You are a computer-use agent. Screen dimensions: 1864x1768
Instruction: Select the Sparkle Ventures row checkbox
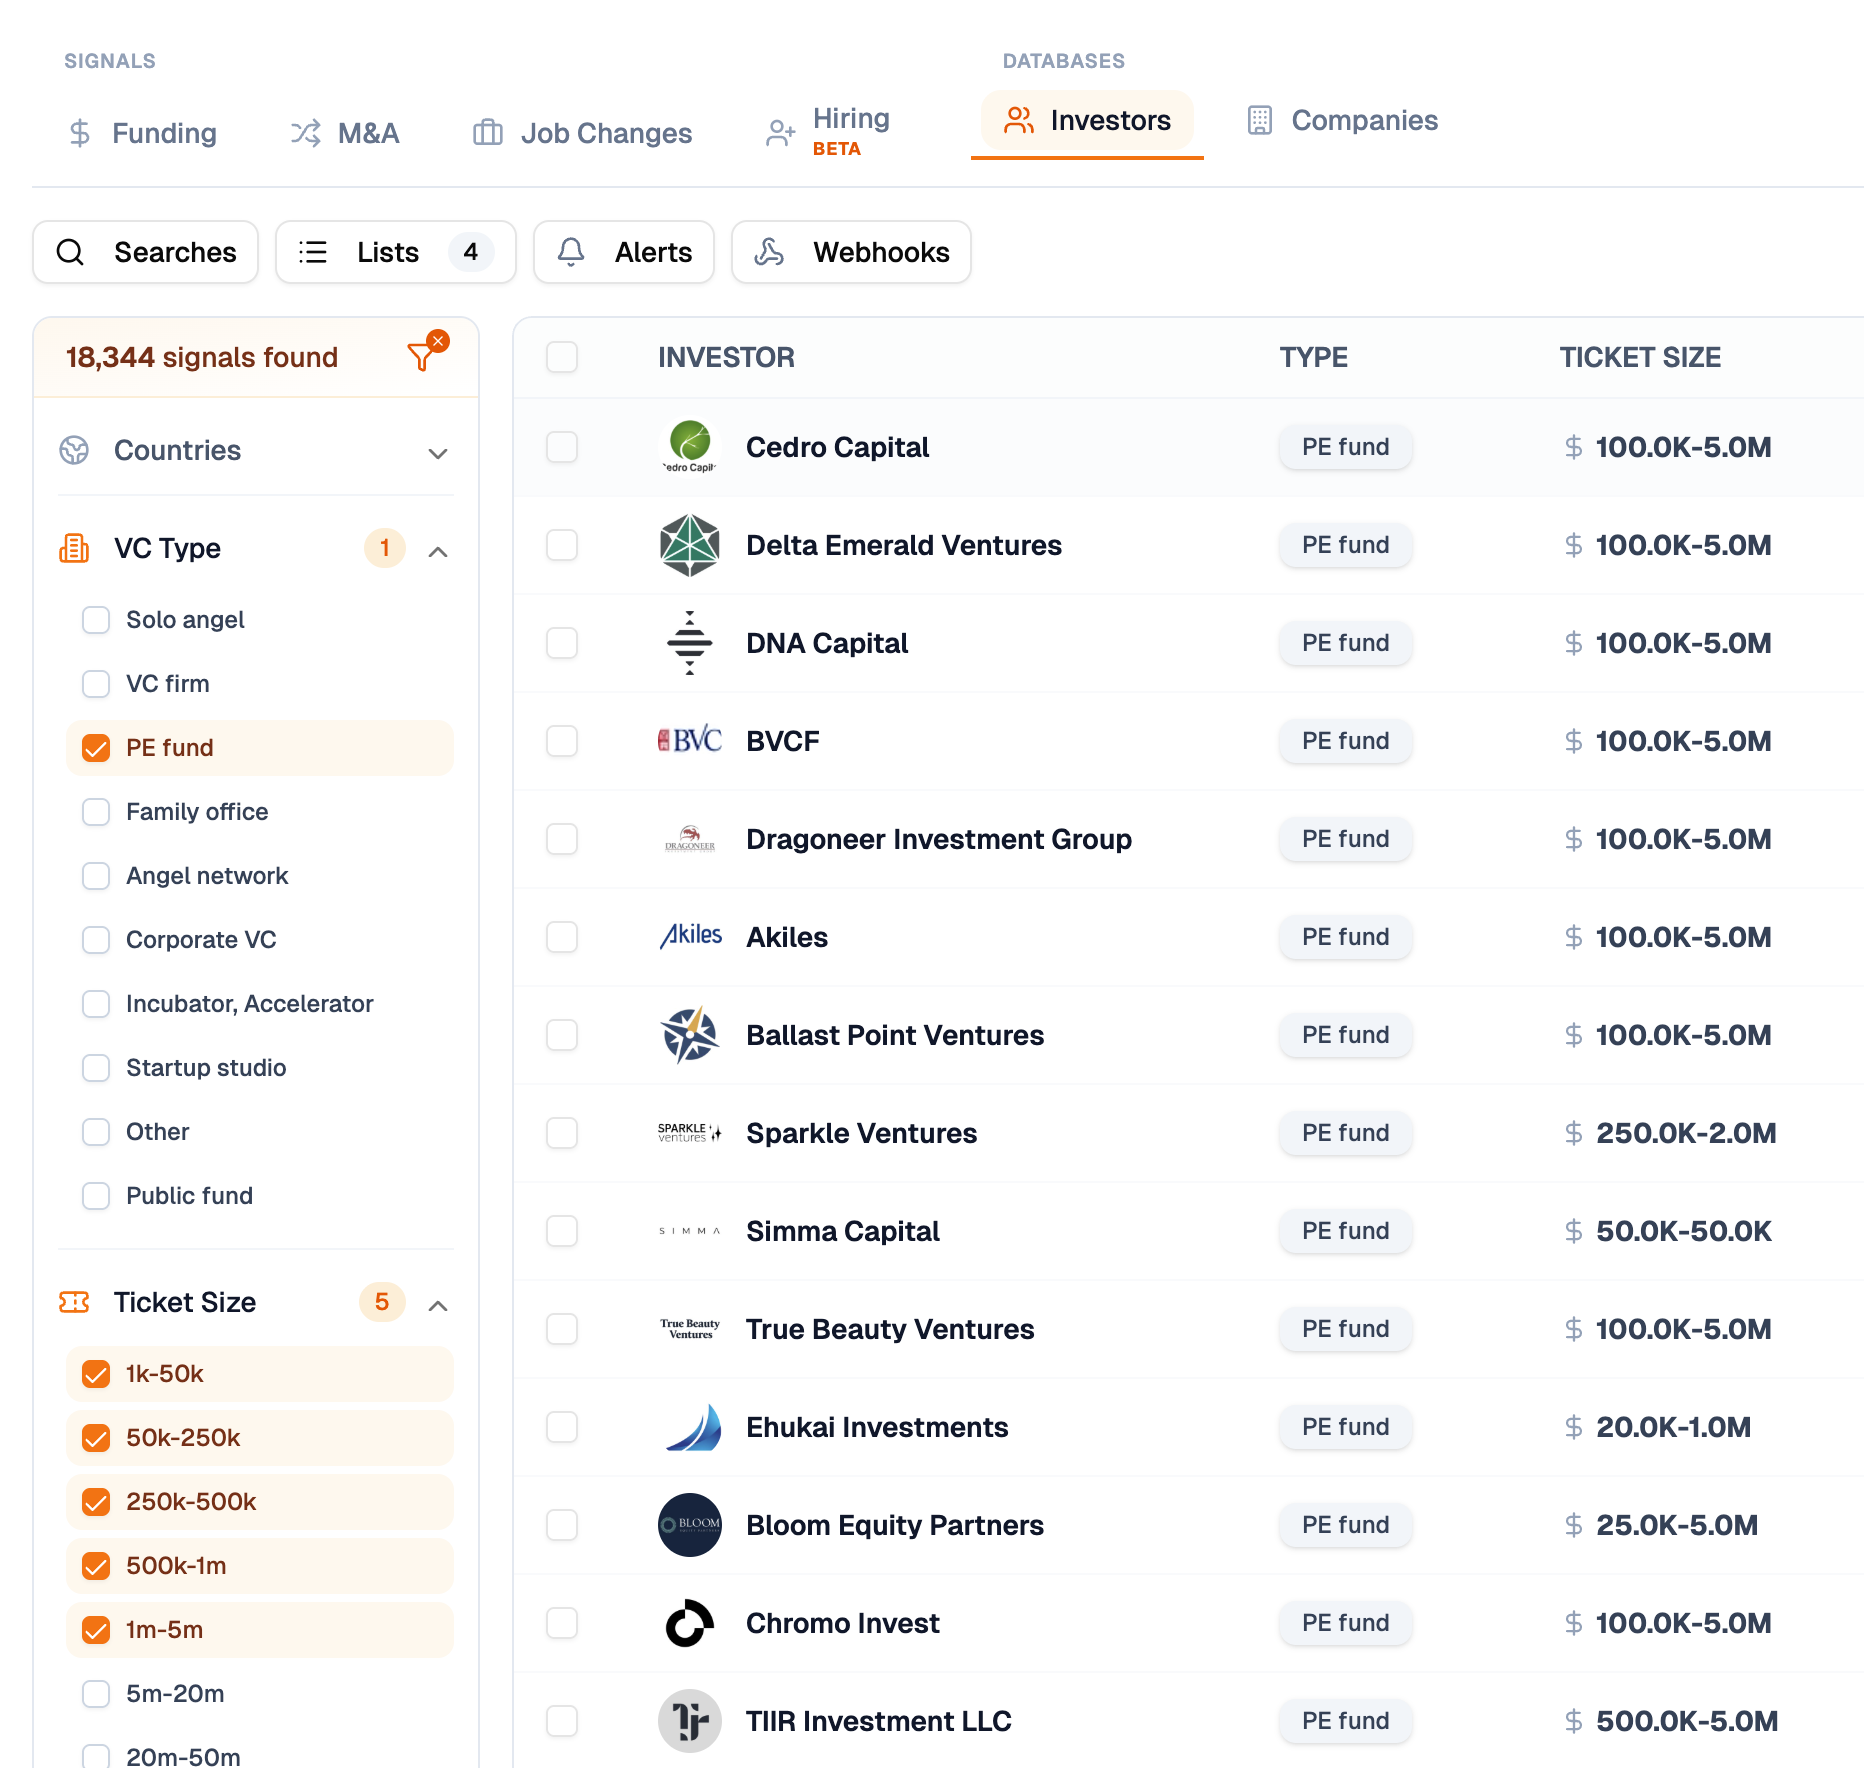click(562, 1133)
